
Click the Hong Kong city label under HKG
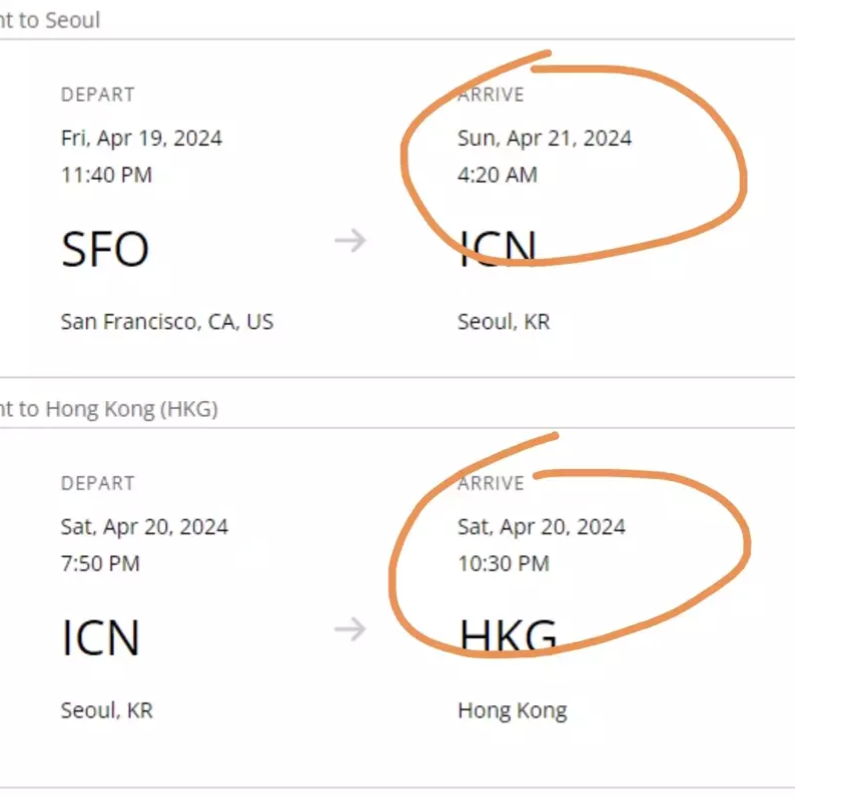512,711
